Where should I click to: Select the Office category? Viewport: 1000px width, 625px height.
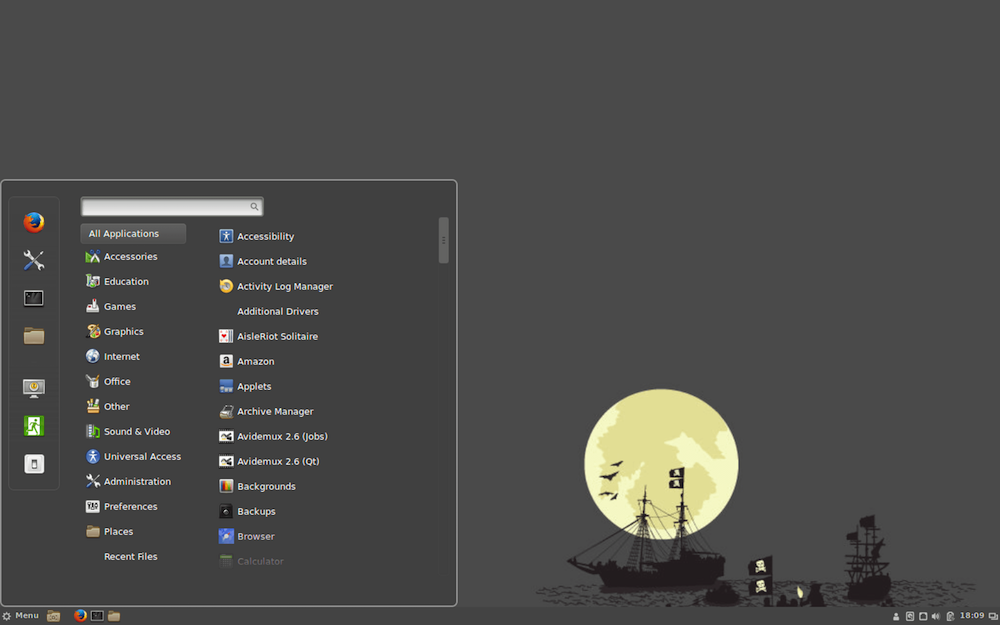(108, 381)
